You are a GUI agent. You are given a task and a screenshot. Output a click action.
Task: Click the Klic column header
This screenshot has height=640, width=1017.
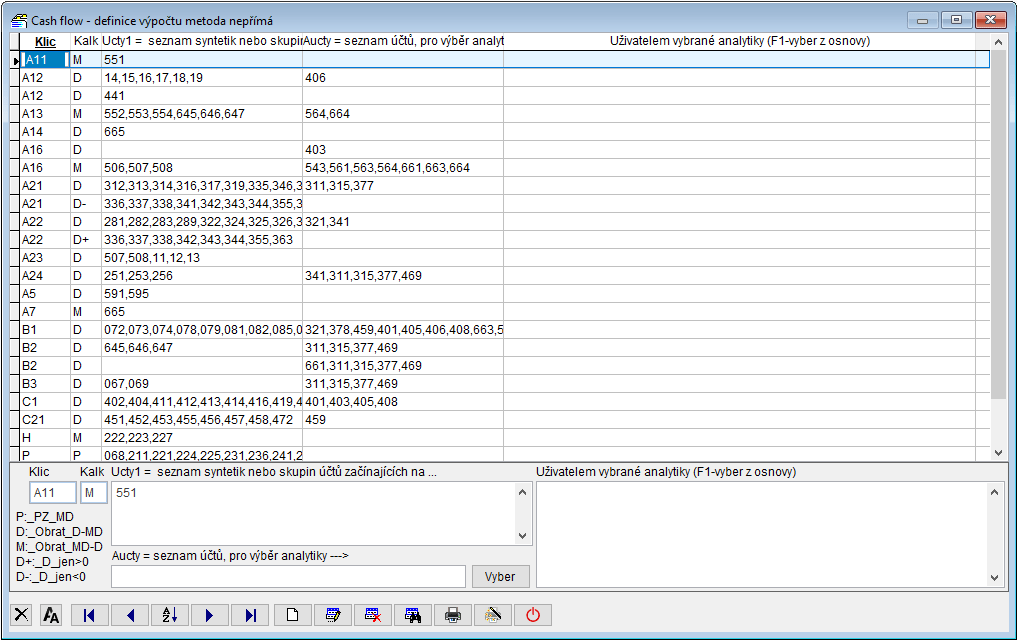pyautogui.click(x=45, y=41)
